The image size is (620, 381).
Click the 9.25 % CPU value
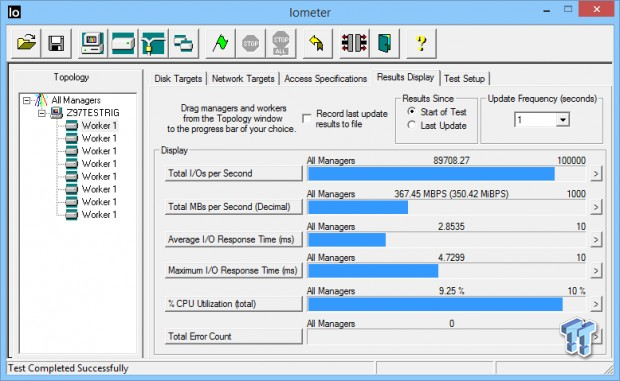tap(451, 291)
